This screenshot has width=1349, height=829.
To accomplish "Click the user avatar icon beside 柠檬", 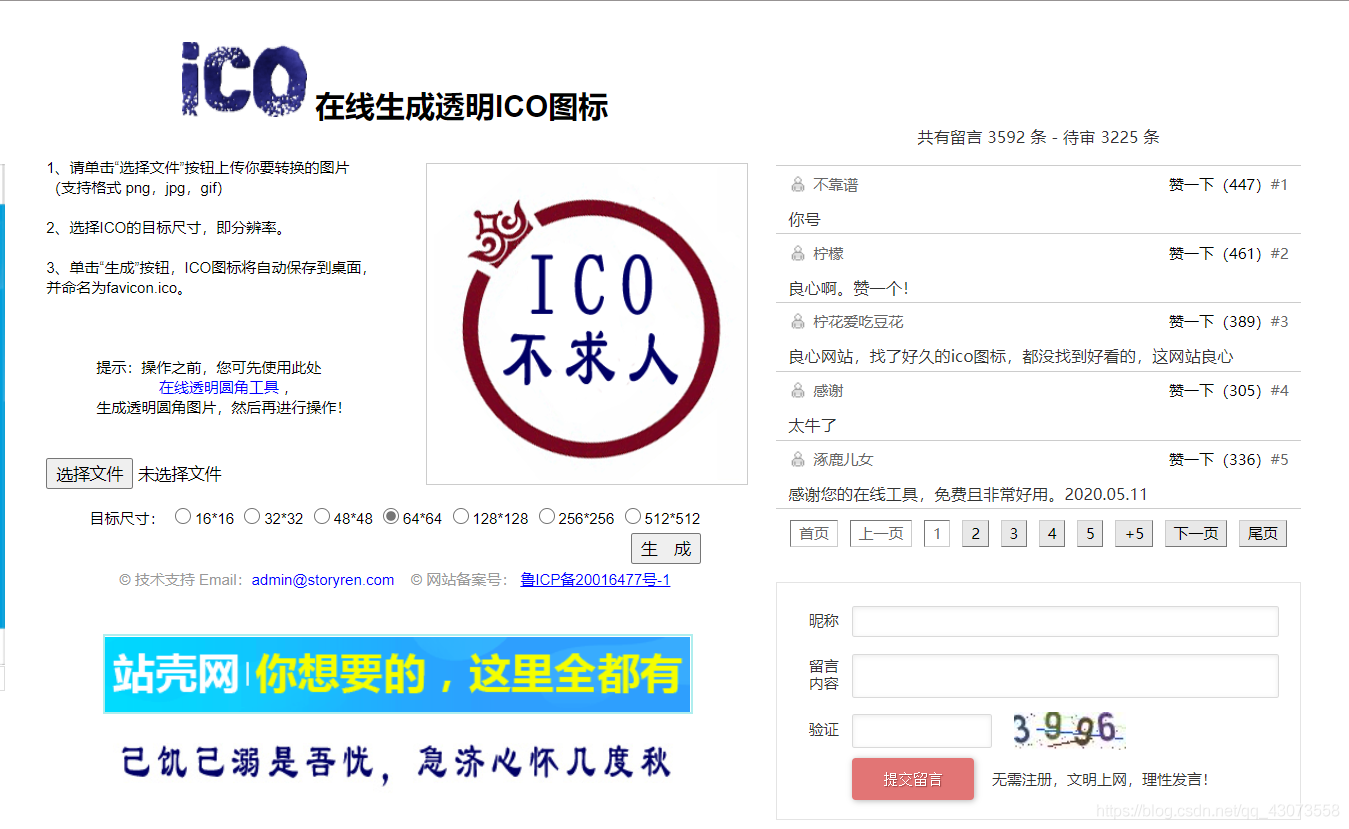I will coord(798,254).
